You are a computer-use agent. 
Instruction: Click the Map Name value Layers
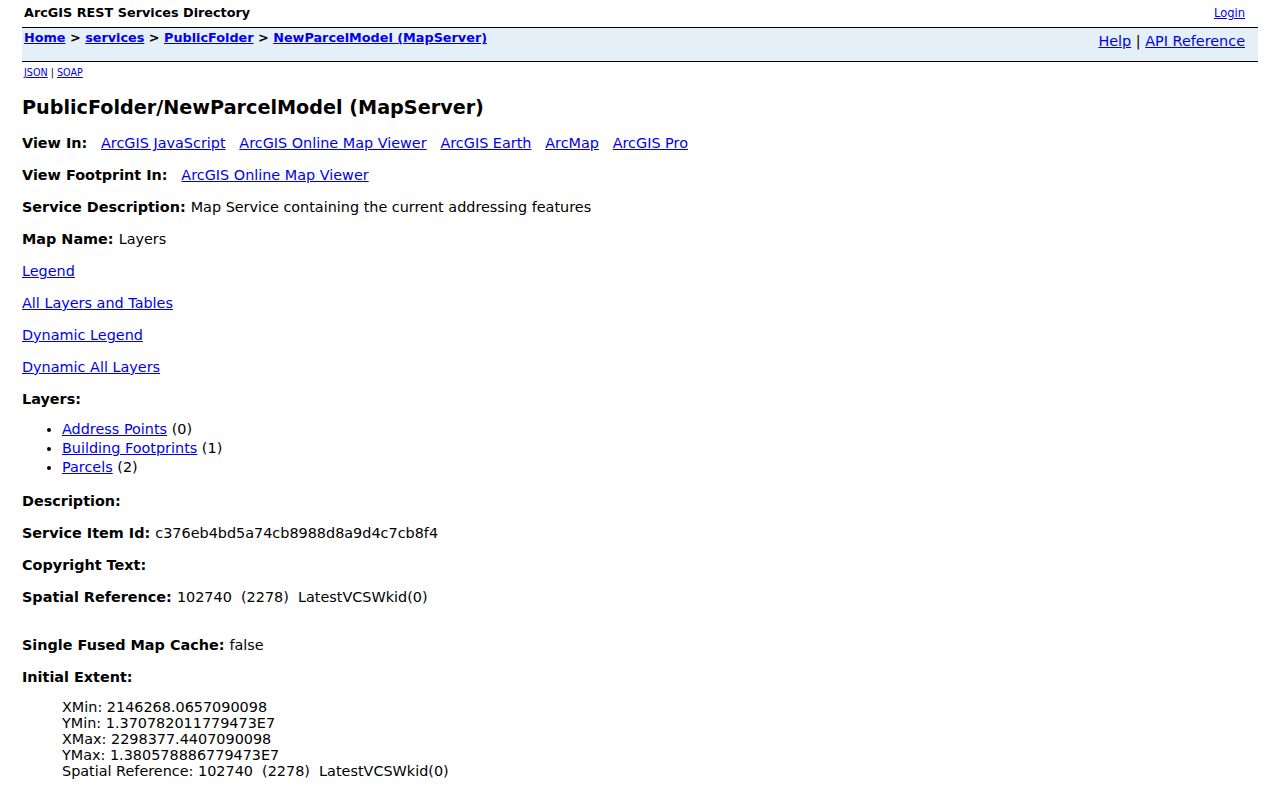pos(142,239)
